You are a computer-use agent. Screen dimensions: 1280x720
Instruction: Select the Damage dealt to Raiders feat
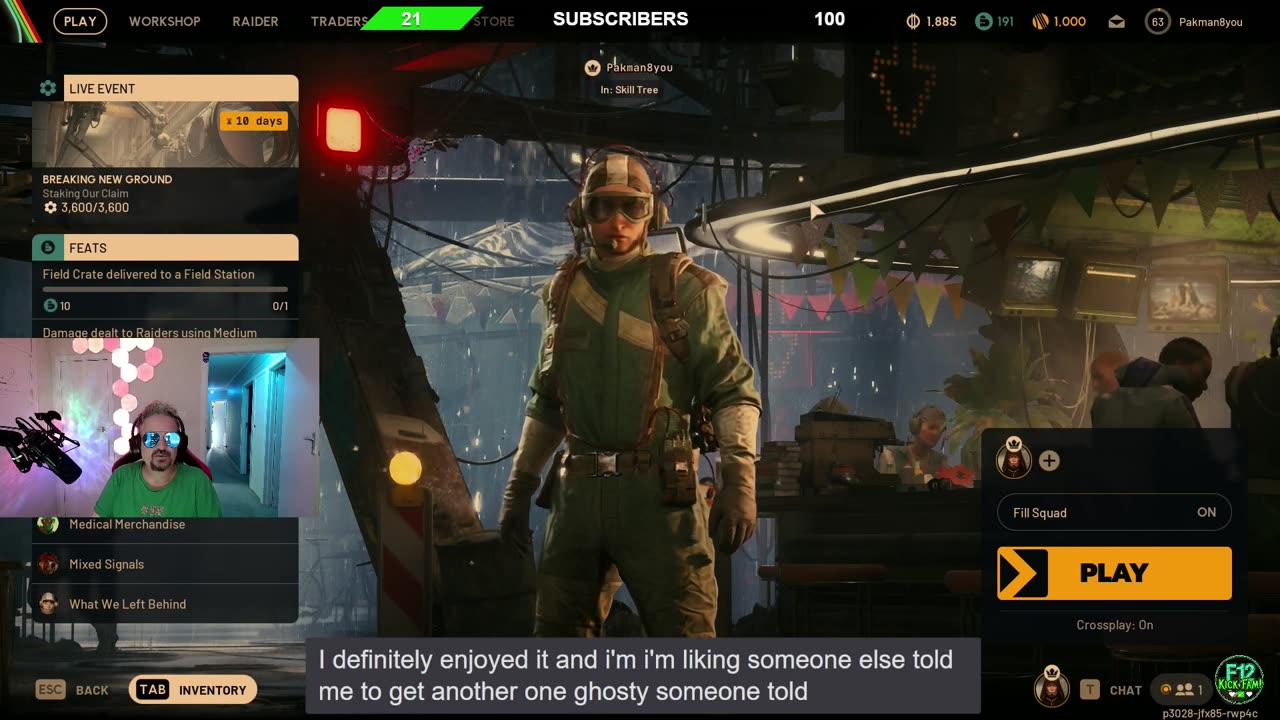pos(149,332)
